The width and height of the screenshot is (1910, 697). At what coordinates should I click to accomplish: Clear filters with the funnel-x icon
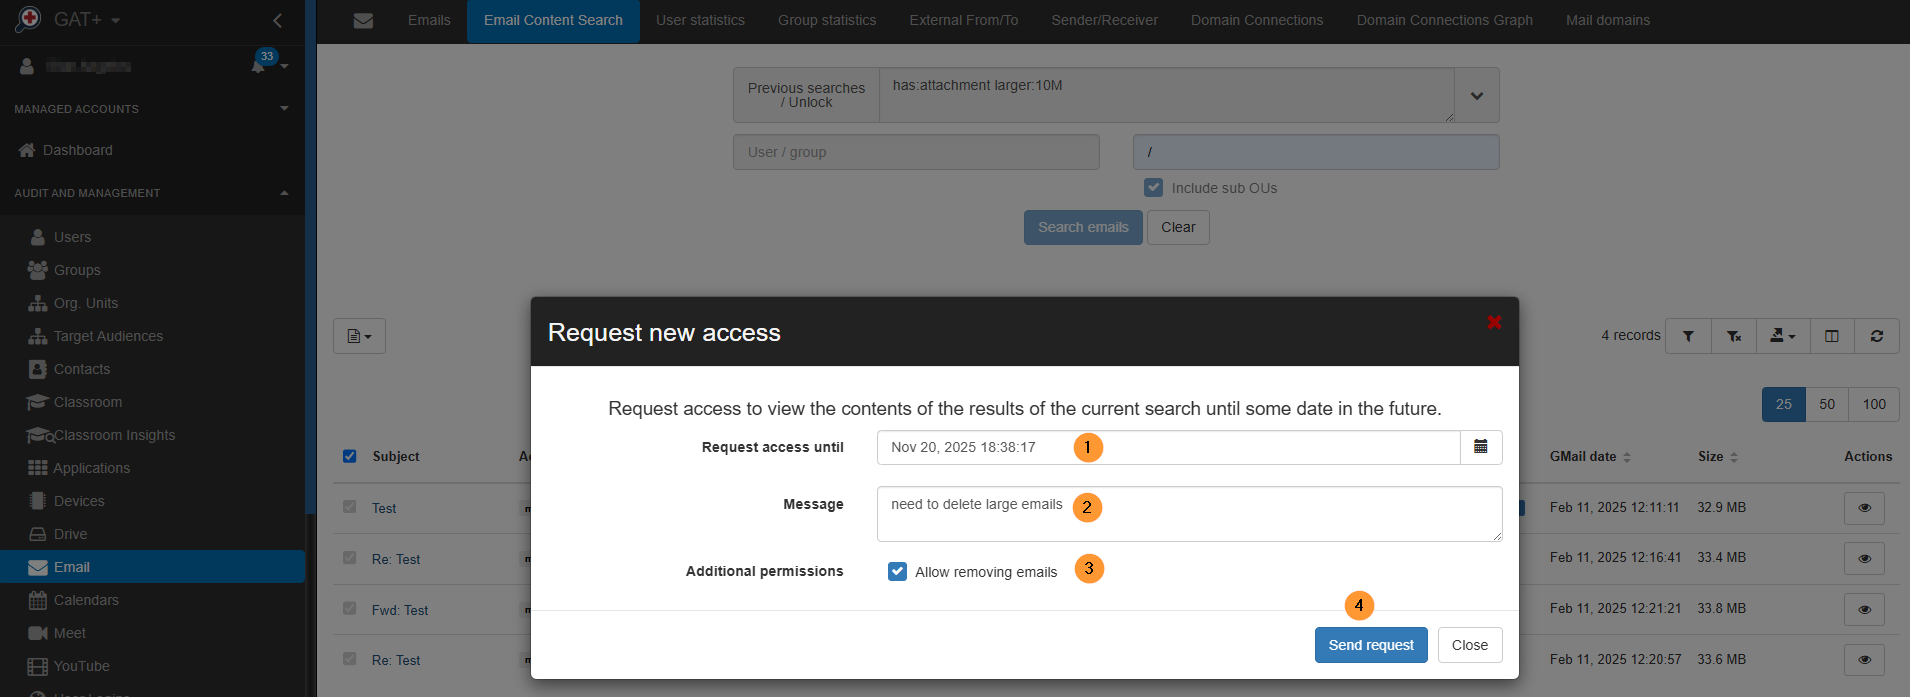point(1735,335)
